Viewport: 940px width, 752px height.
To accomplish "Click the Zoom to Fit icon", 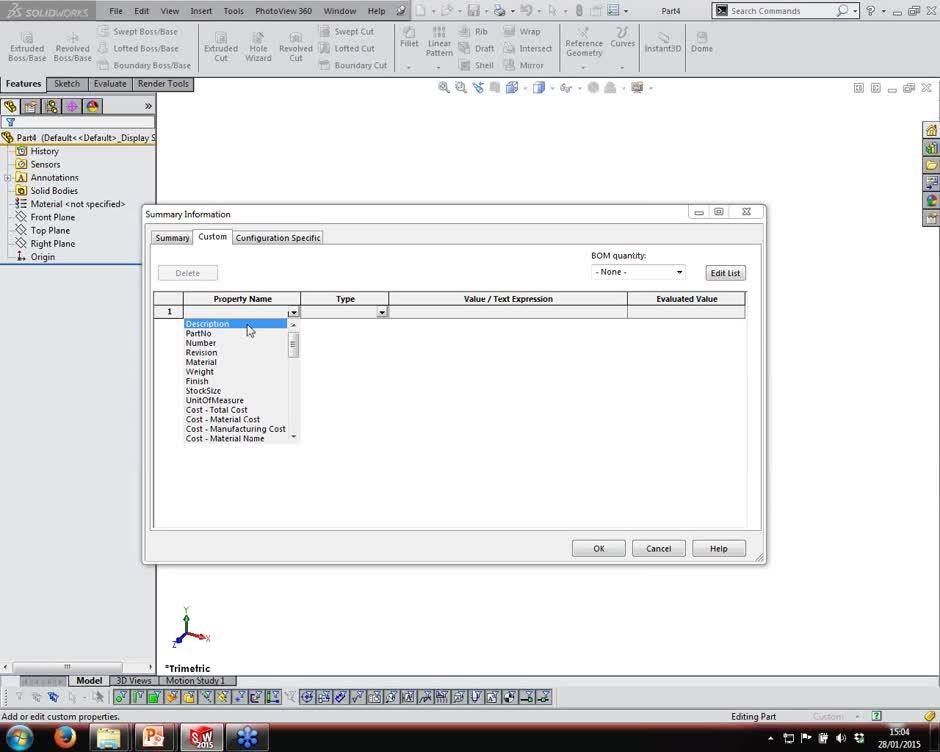I will point(444,88).
